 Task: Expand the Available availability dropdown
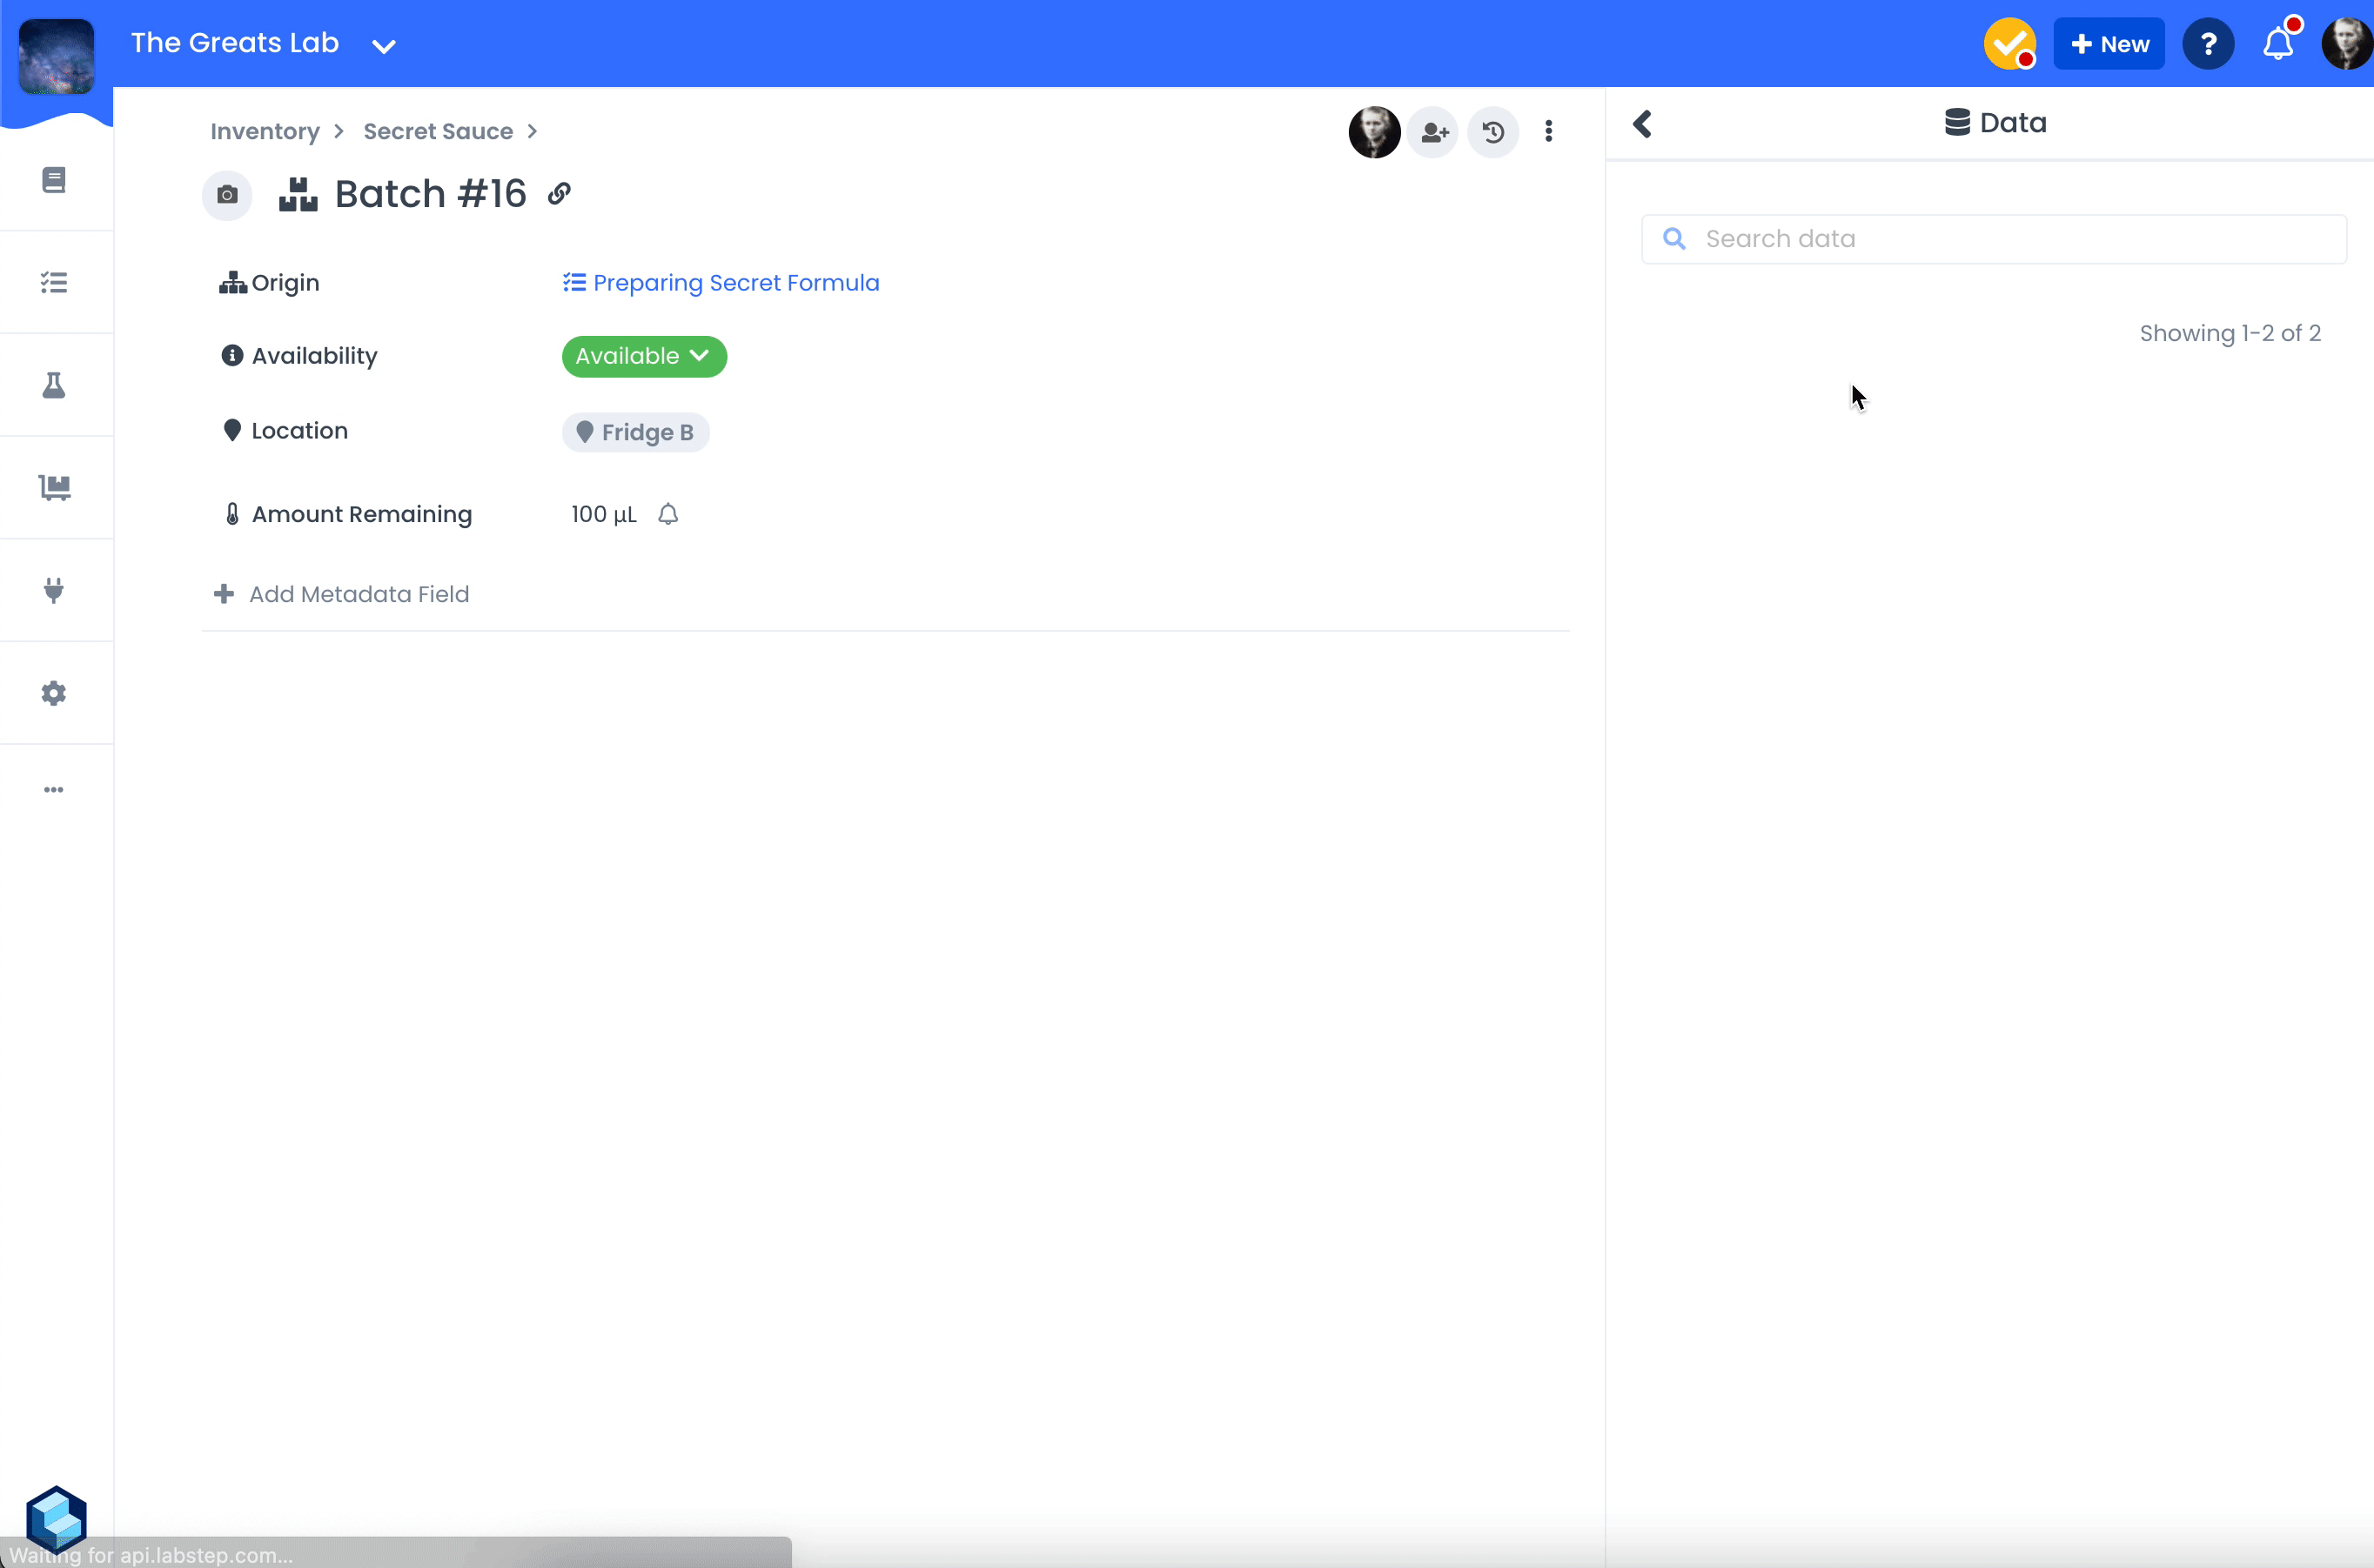[x=643, y=357]
